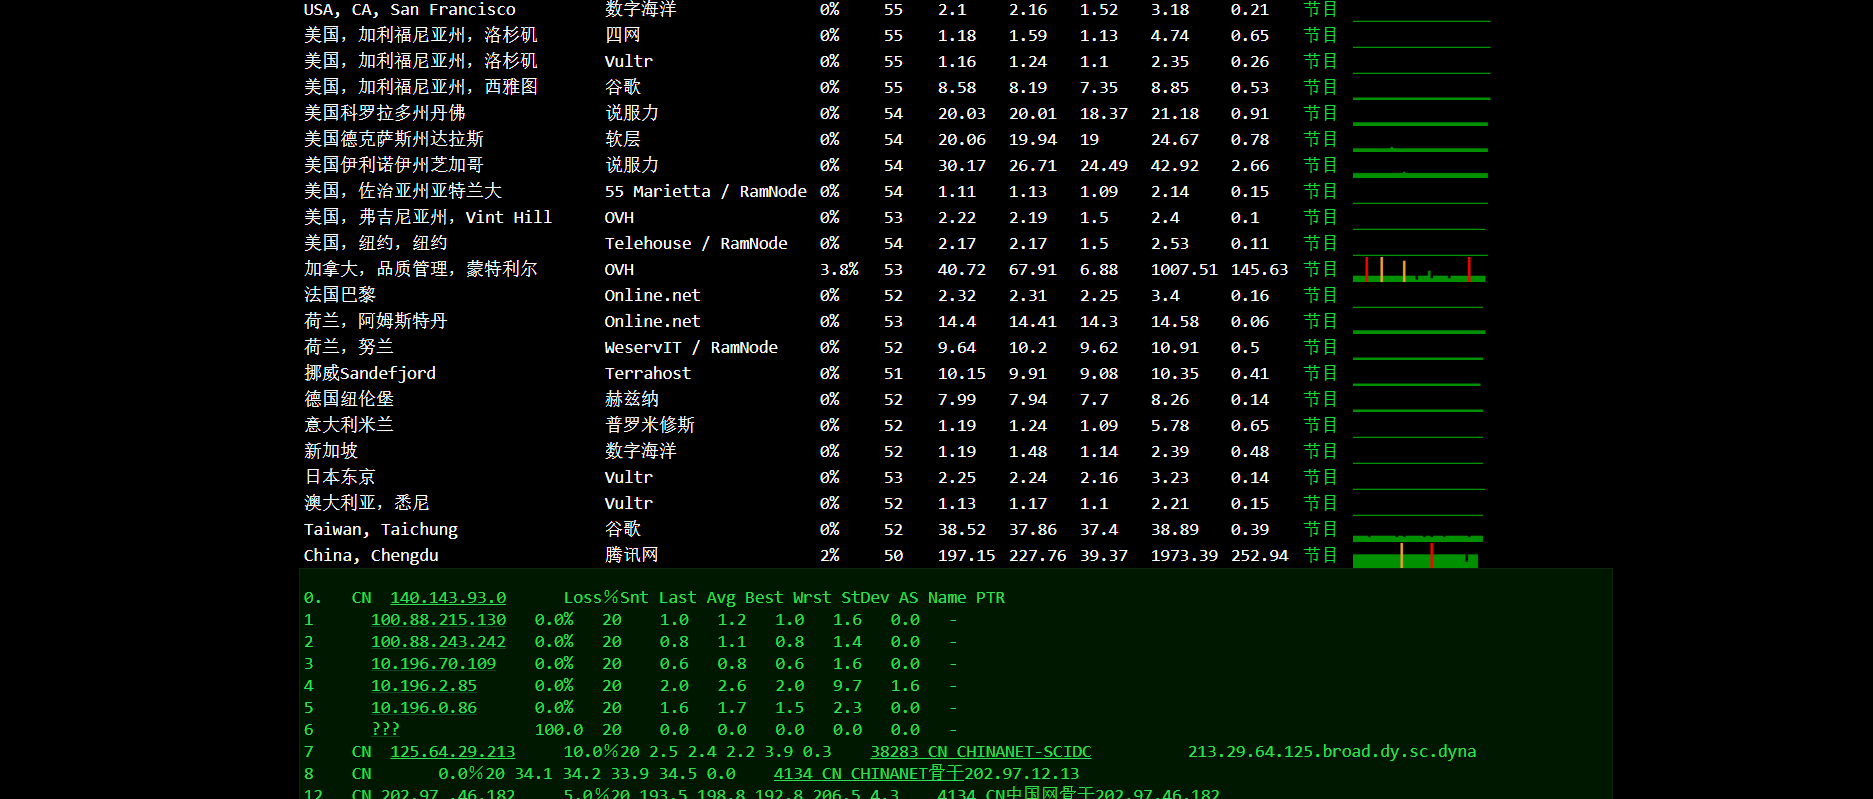Open the 节目 link for 荷兰,阿姆斯特丹 row

coord(1320,321)
